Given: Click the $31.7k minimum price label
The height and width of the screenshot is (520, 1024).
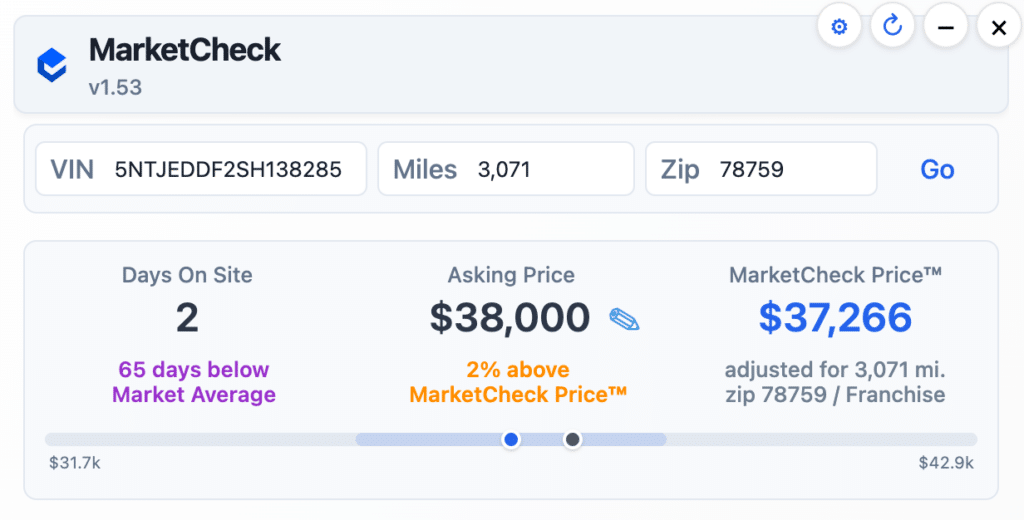Looking at the screenshot, I should [75, 463].
